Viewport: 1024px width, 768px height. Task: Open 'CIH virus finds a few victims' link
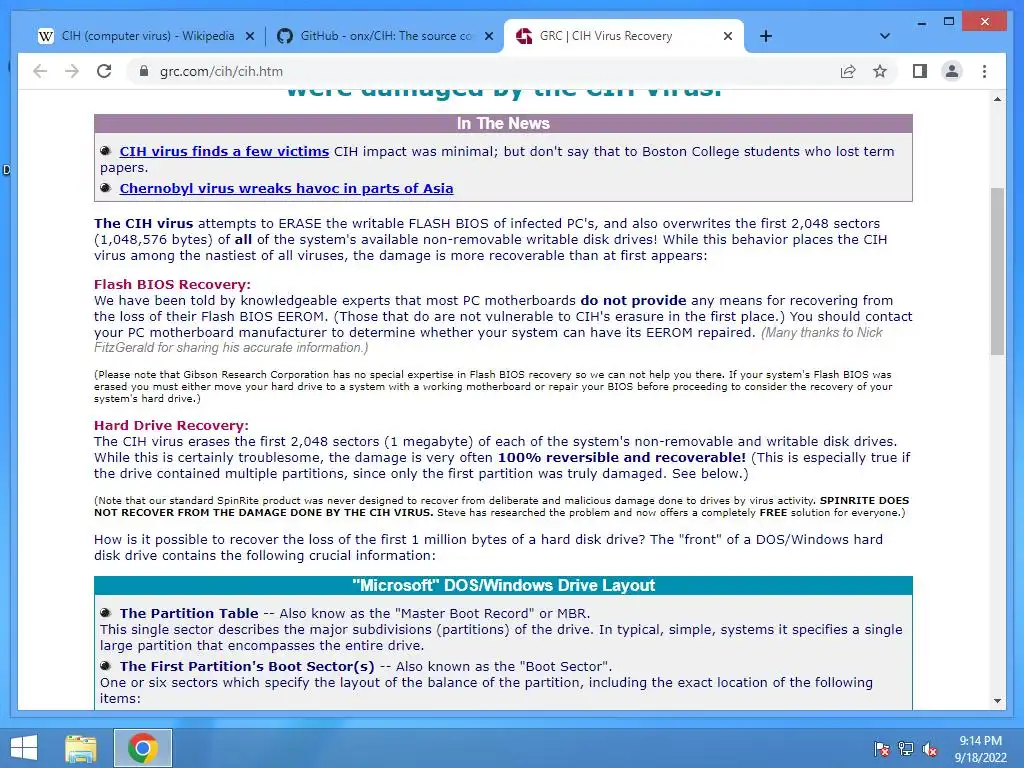(x=224, y=152)
